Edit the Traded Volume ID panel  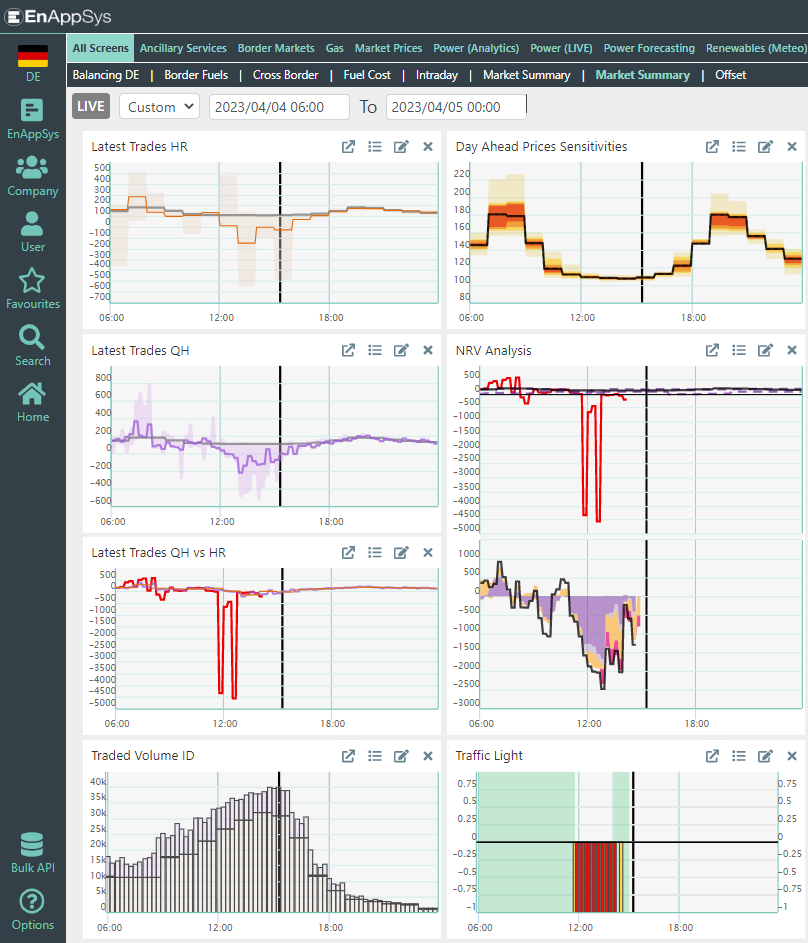pyautogui.click(x=401, y=756)
